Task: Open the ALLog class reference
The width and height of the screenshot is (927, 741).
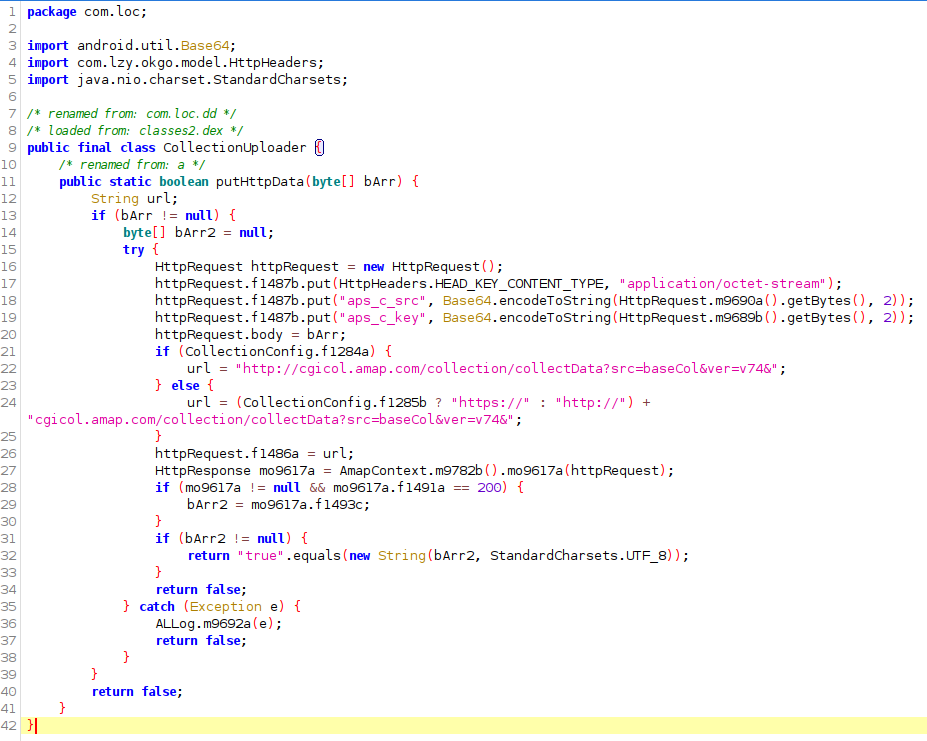Action: (x=175, y=623)
